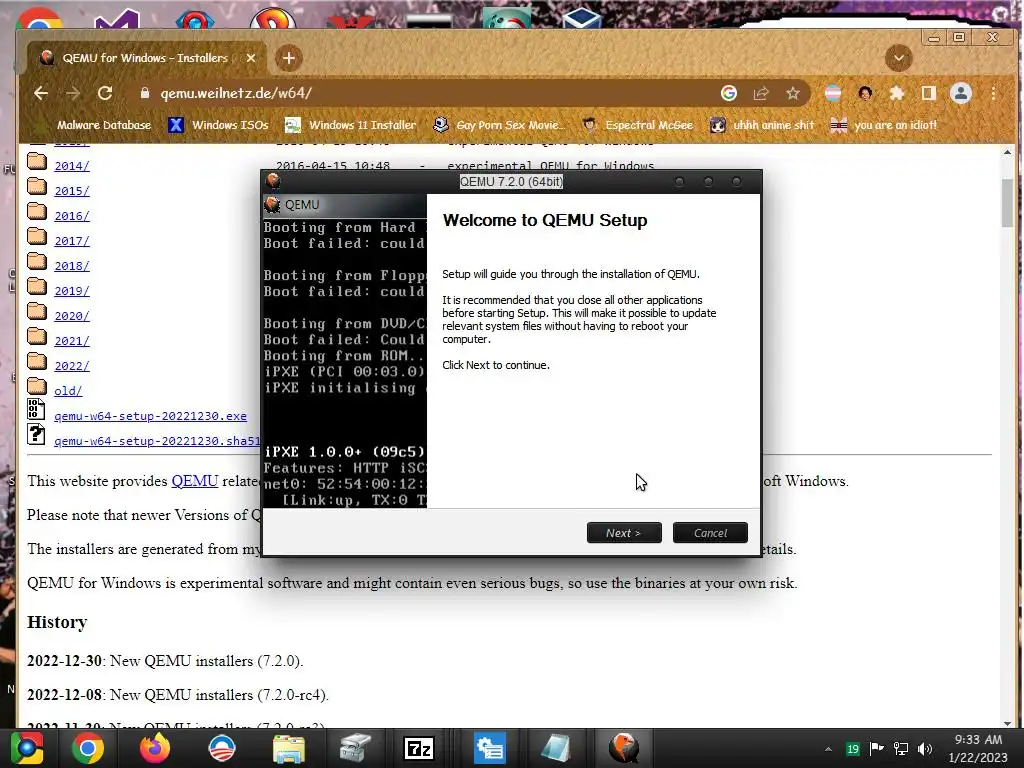Open File Explorer from the taskbar
The height and width of the screenshot is (768, 1024).
coord(289,748)
